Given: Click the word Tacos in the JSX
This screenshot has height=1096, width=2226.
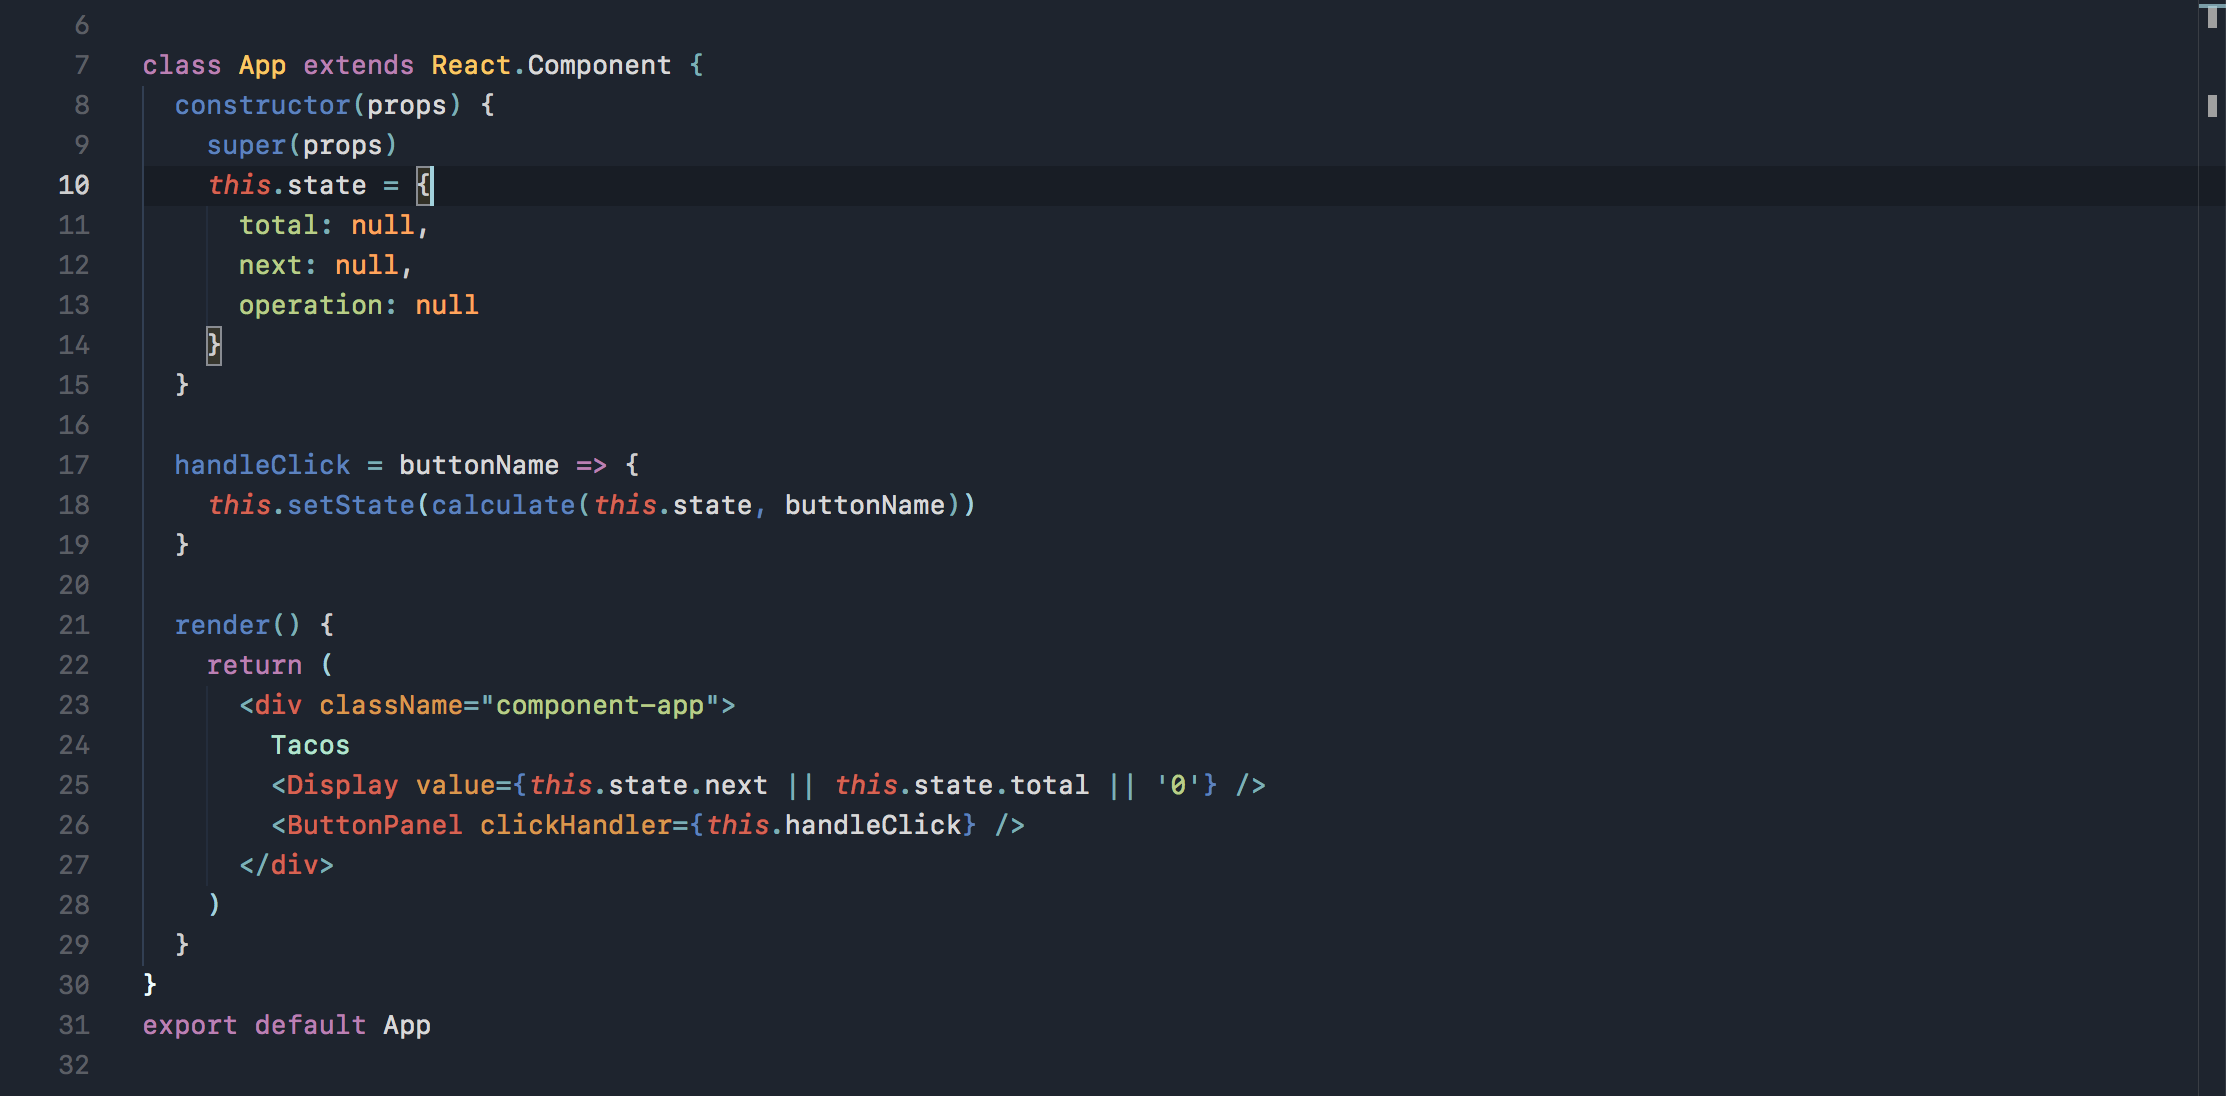Looking at the screenshot, I should pos(310,745).
